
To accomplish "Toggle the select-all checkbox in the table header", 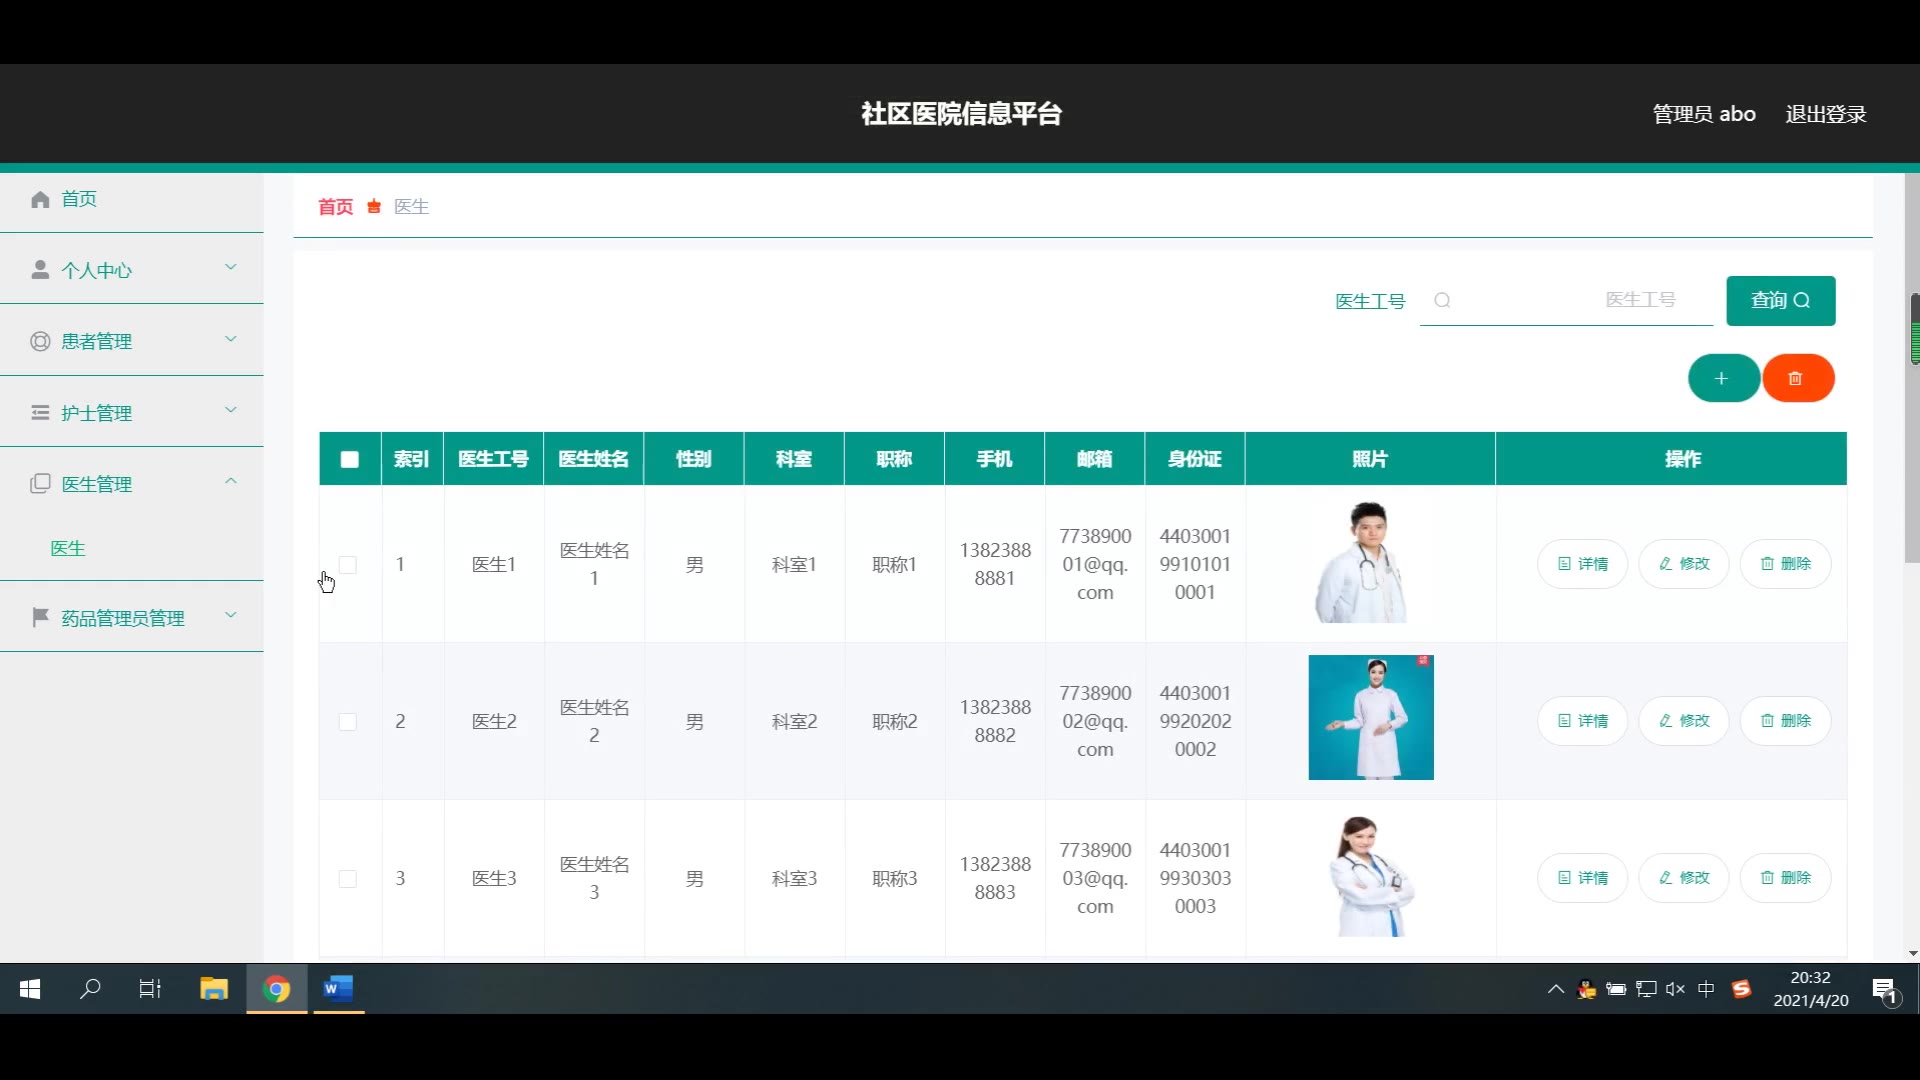I will click(349, 459).
